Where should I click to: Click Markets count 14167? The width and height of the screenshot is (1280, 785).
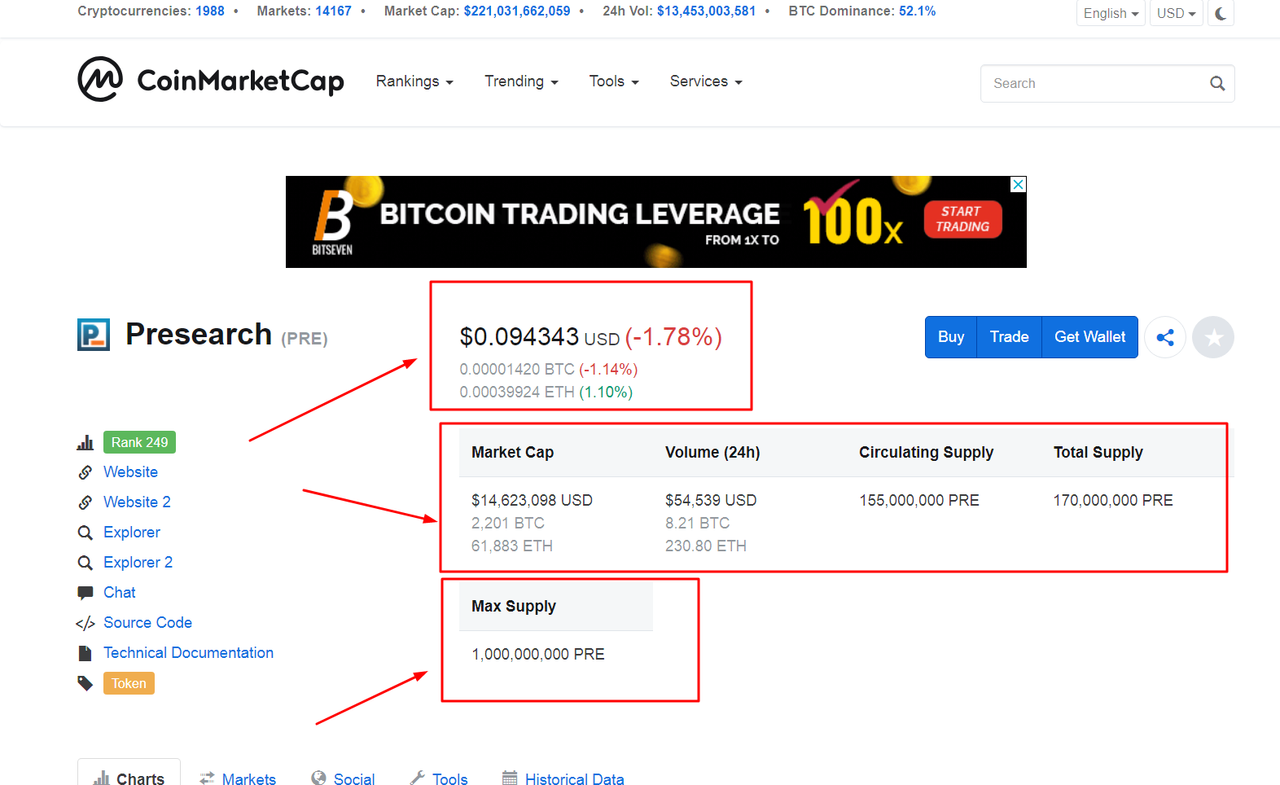[x=333, y=12]
